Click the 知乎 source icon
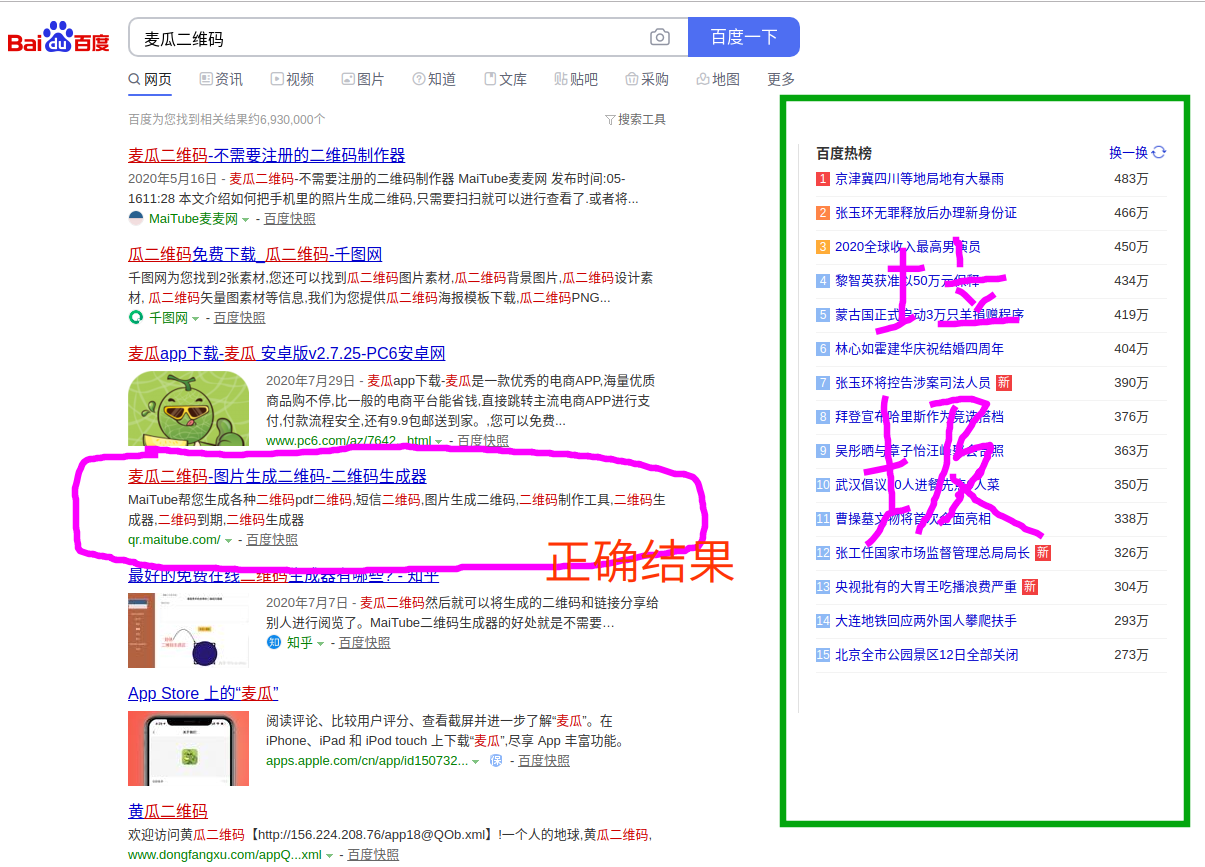The height and width of the screenshot is (867, 1205). click(274, 643)
